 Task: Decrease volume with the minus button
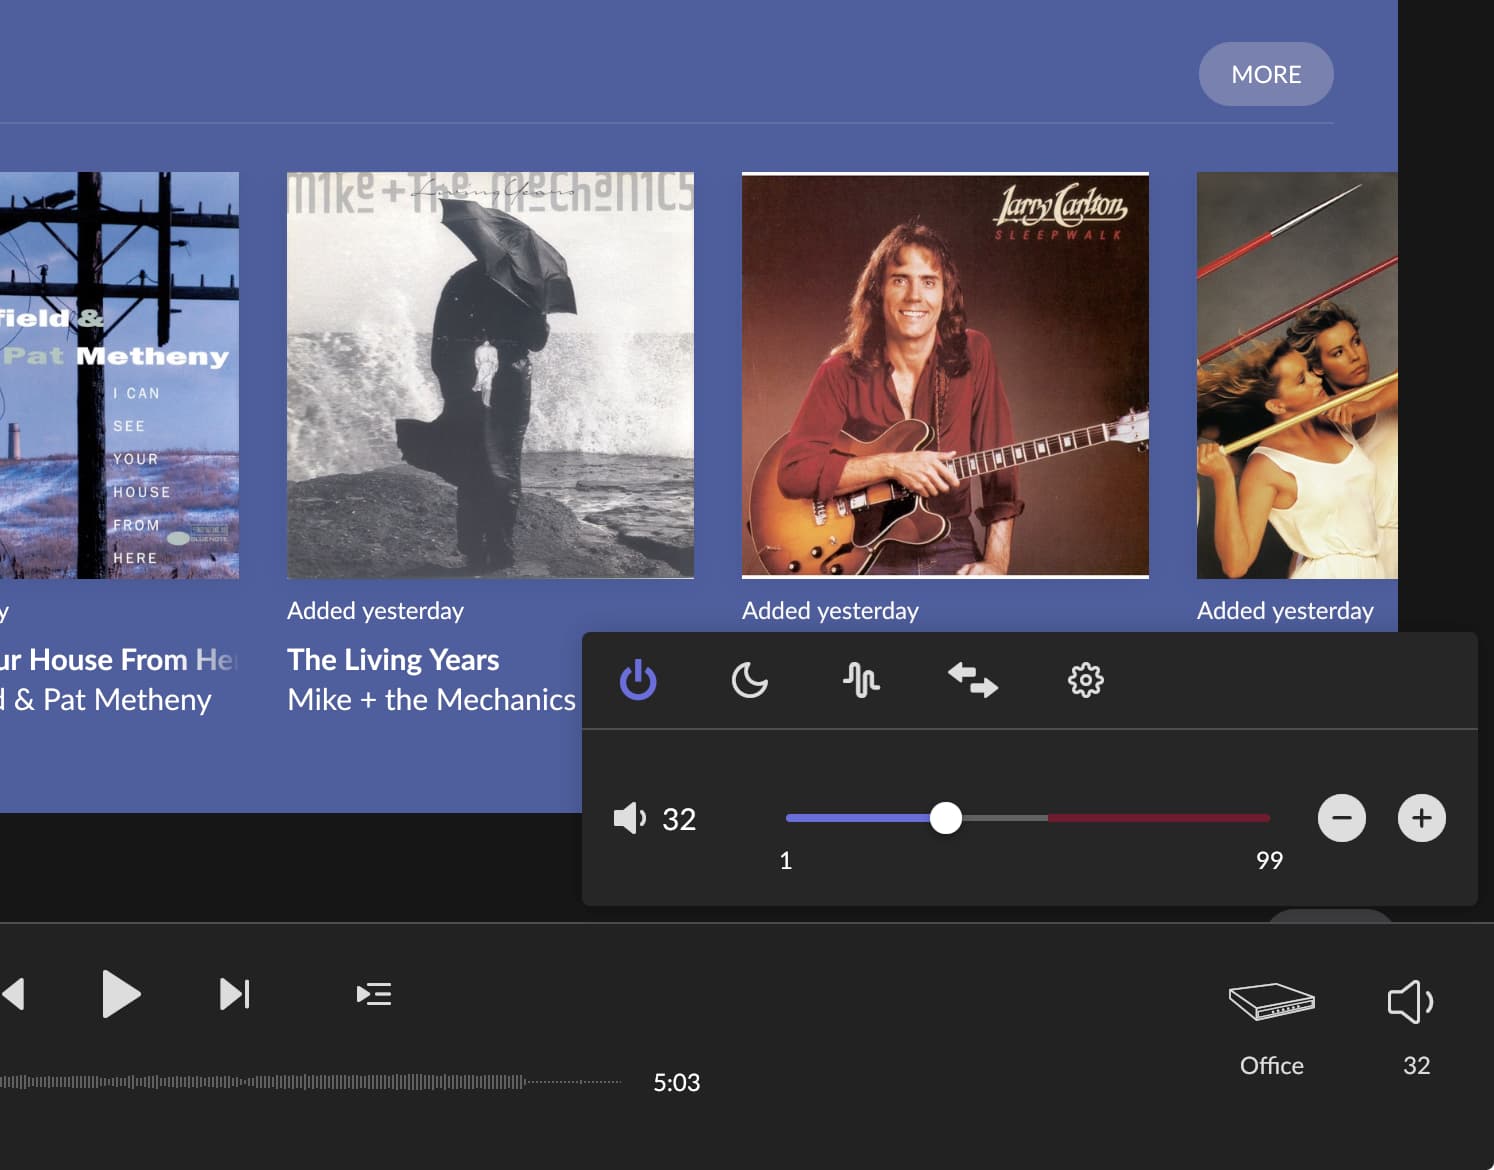click(x=1342, y=818)
